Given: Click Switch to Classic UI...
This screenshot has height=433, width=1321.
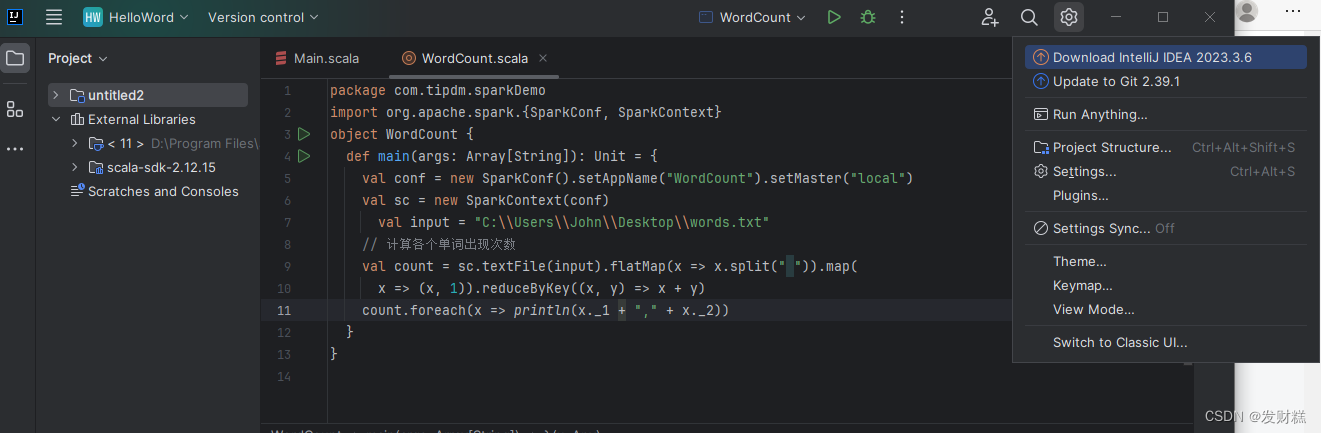Looking at the screenshot, I should coord(1166,342).
